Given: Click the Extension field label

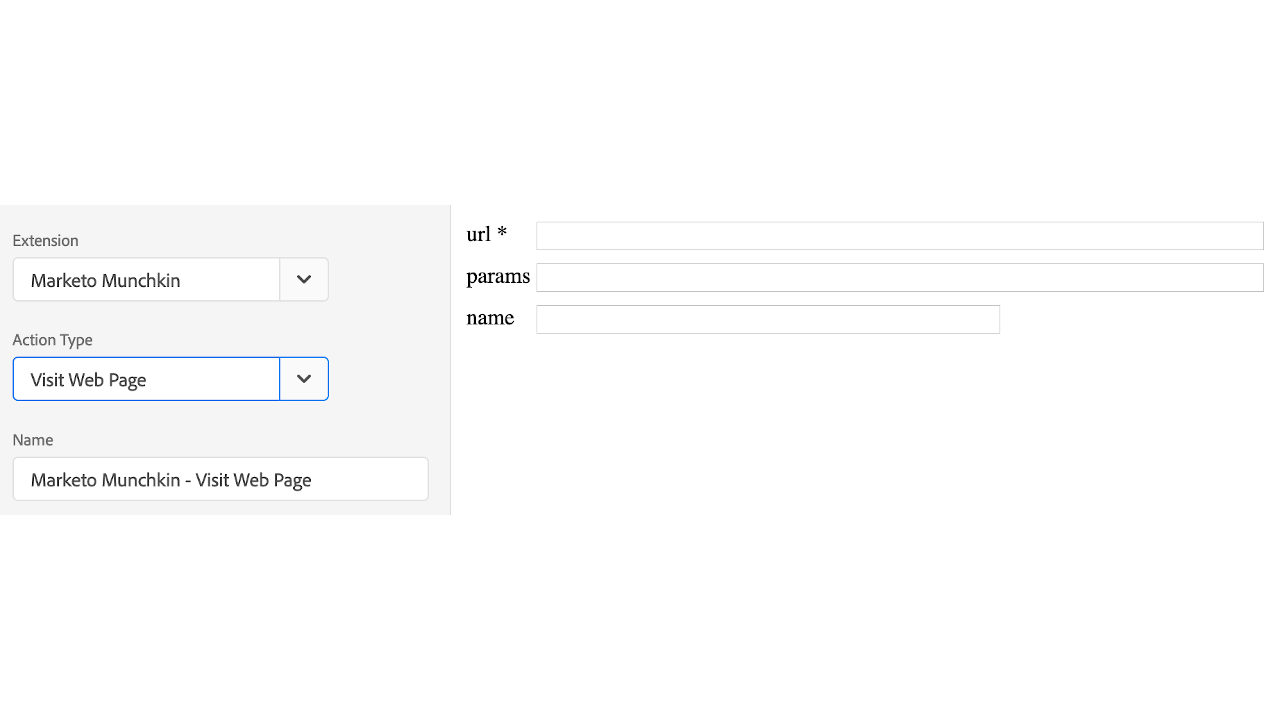Looking at the screenshot, I should point(45,241).
